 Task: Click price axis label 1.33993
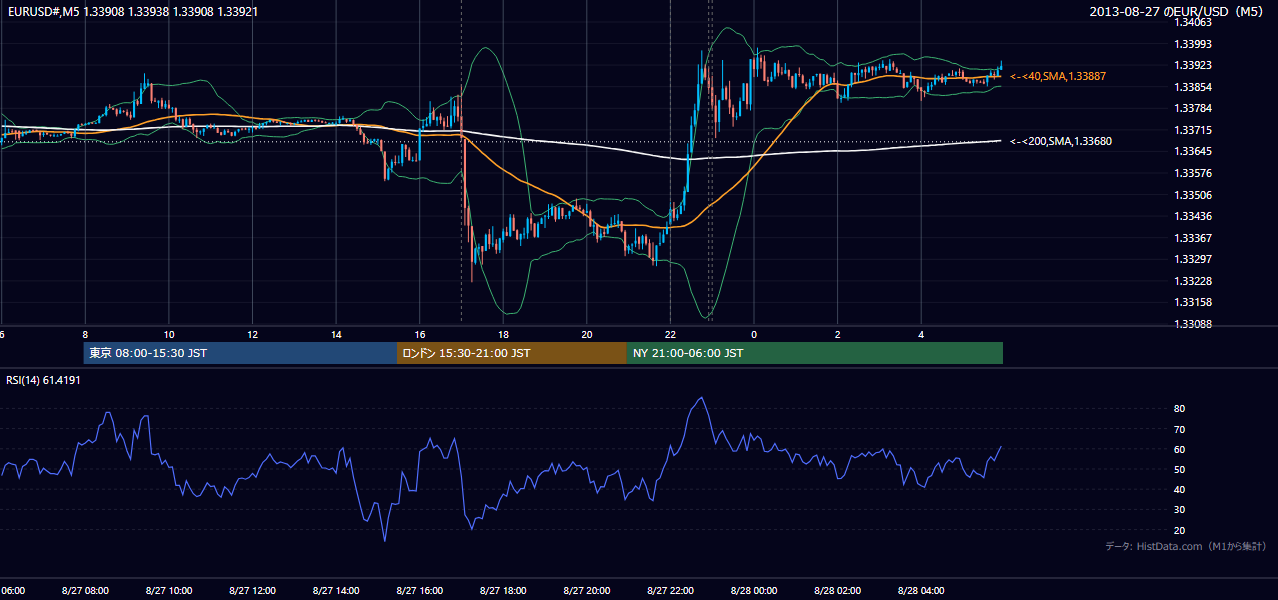(x=1193, y=44)
